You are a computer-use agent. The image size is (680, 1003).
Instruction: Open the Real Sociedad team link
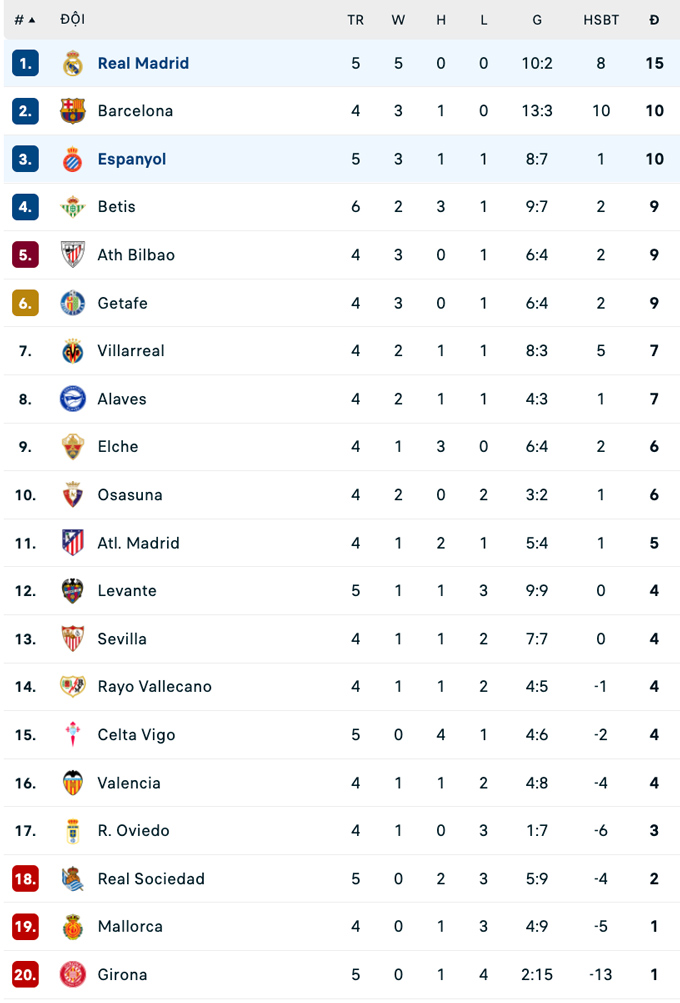(151, 879)
